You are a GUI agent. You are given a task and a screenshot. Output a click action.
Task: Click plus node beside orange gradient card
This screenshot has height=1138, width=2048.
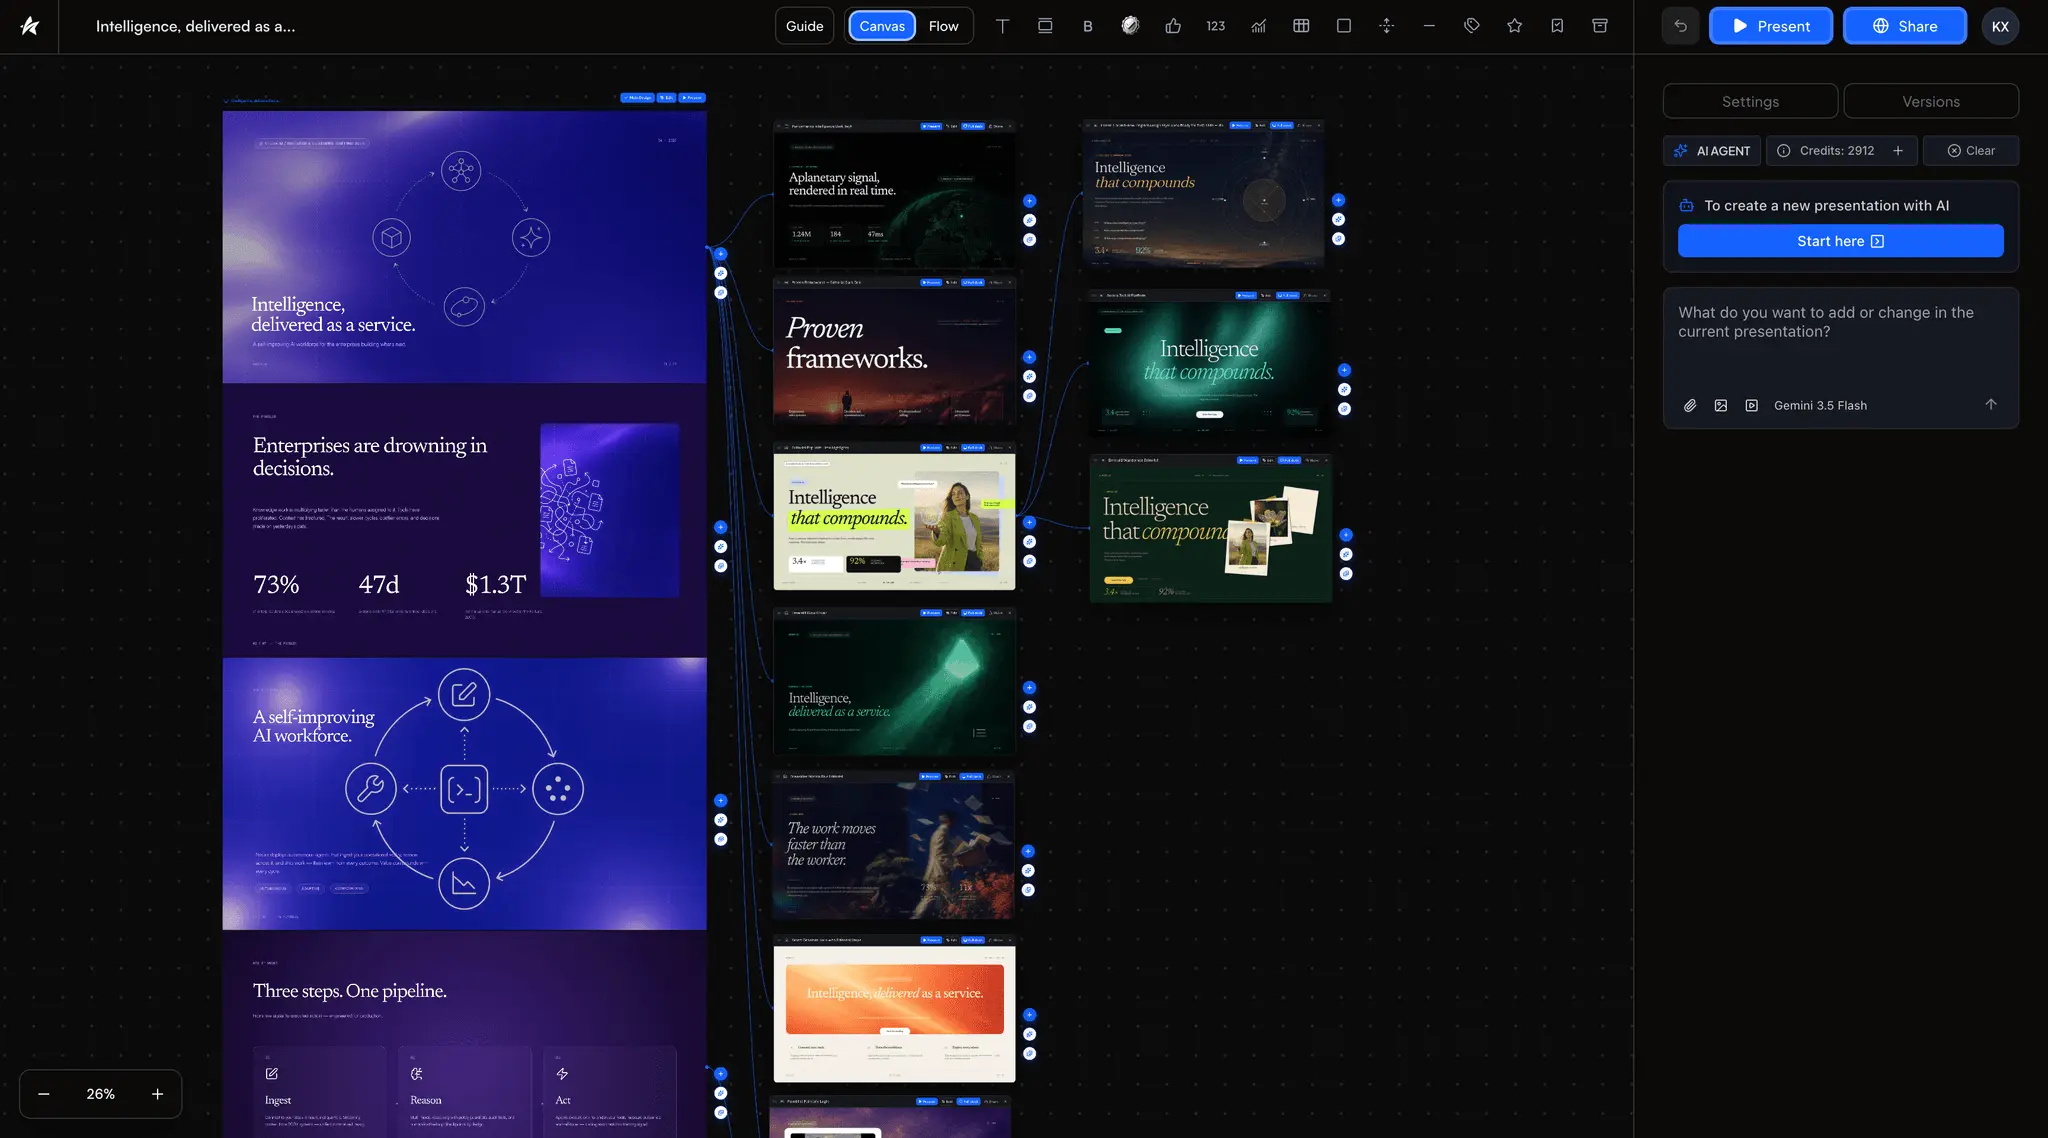coord(1029,1015)
